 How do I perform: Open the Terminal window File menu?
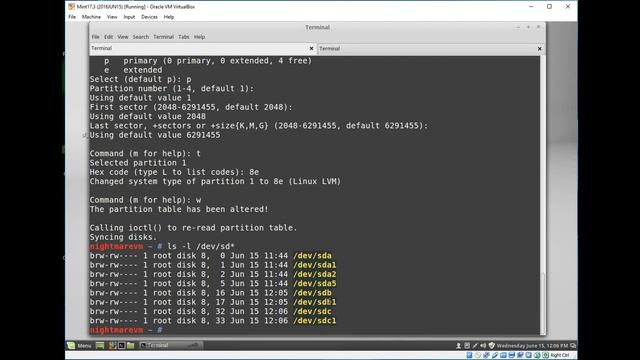[x=95, y=37]
